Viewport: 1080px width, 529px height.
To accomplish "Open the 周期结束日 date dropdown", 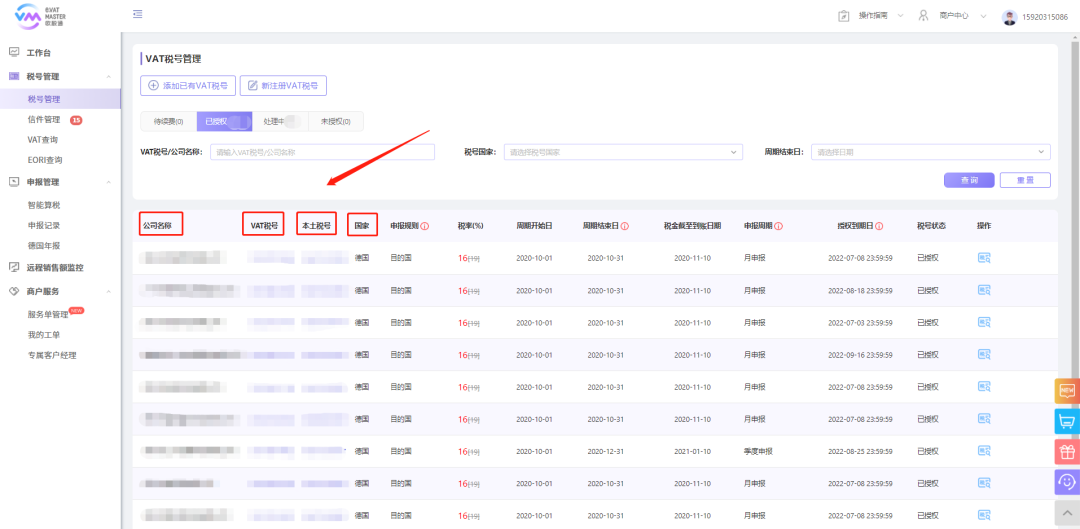I will [x=931, y=152].
